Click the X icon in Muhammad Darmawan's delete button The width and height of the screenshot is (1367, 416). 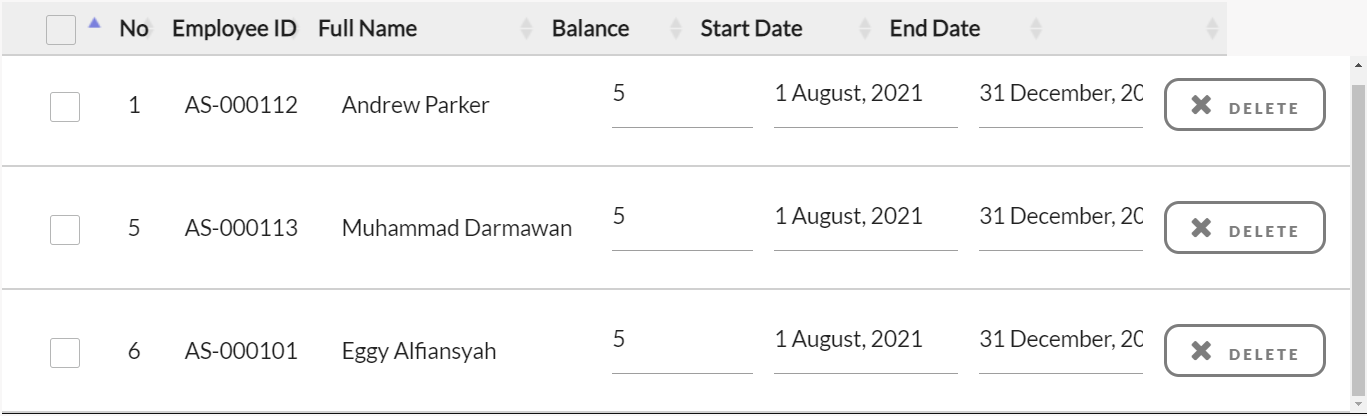[1201, 229]
